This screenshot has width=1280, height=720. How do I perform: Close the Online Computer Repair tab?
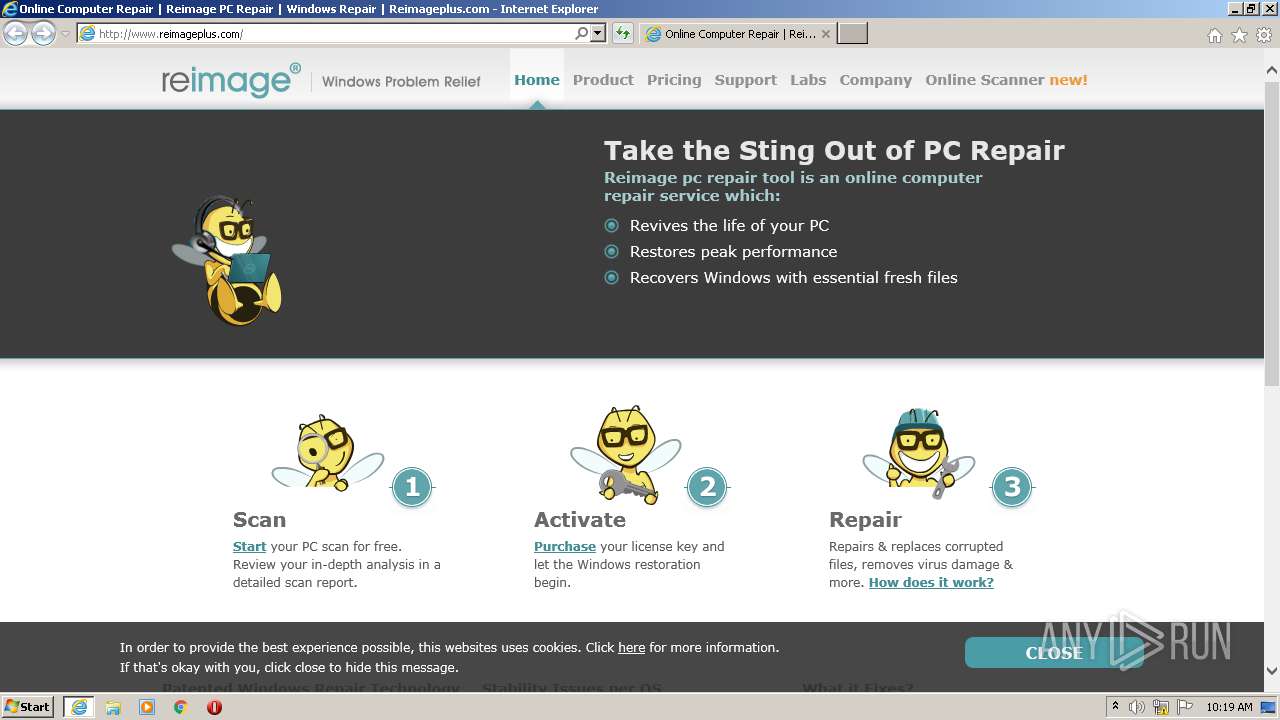click(825, 34)
